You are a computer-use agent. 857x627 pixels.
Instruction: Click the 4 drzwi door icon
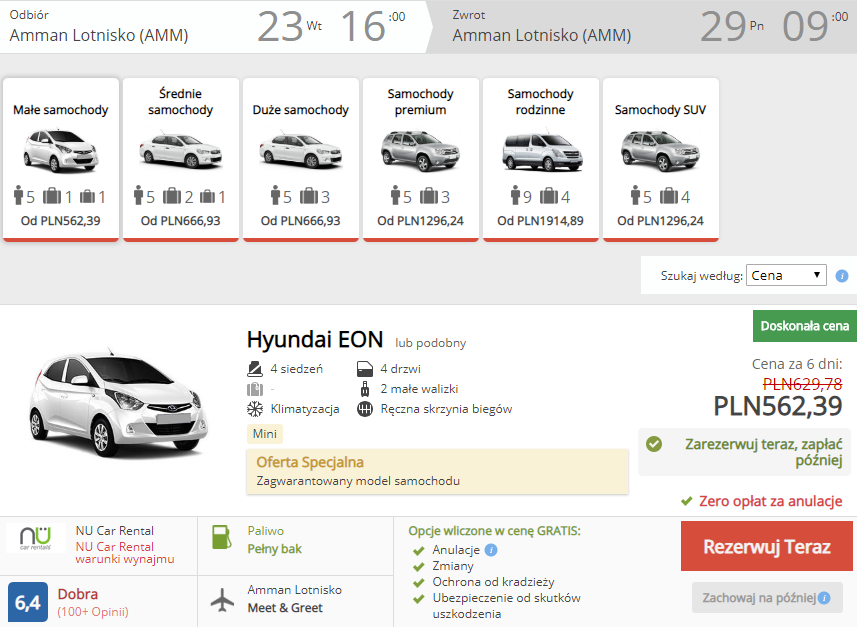coord(365,369)
